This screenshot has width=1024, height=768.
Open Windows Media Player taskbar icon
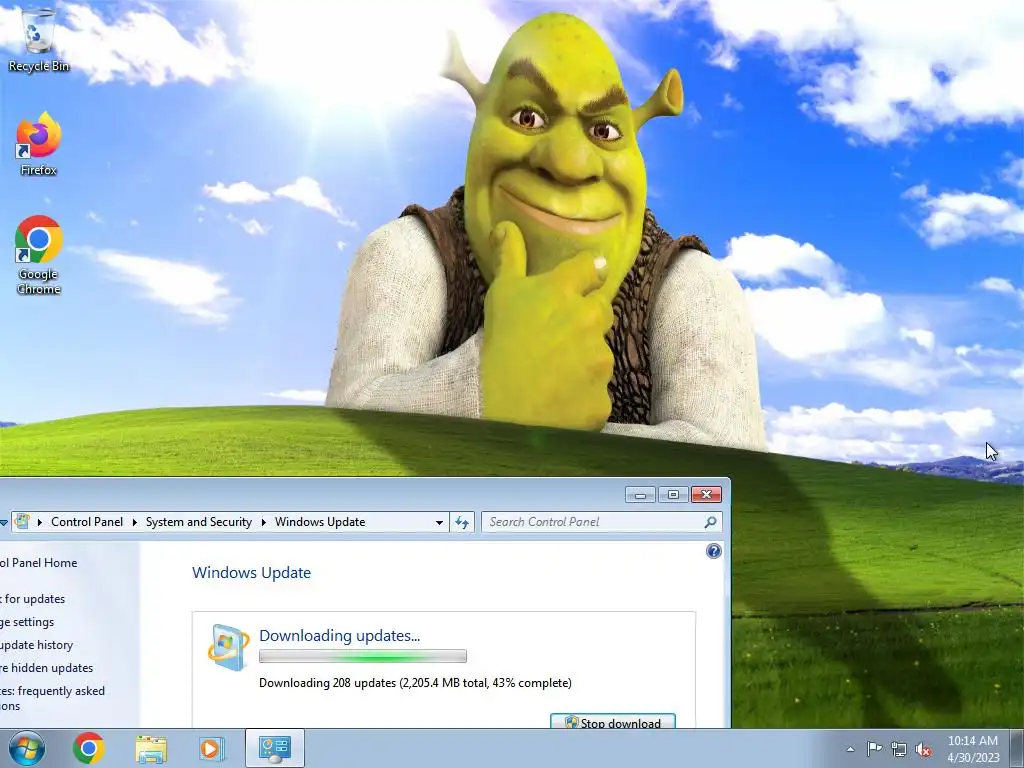(x=211, y=748)
